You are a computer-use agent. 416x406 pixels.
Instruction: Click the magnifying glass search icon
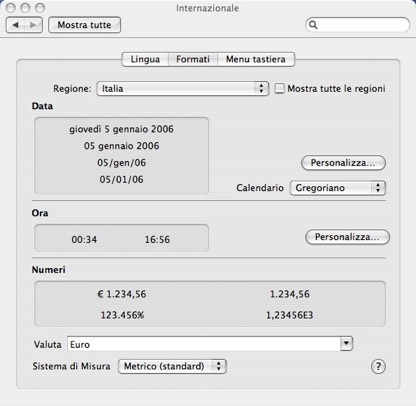click(313, 25)
